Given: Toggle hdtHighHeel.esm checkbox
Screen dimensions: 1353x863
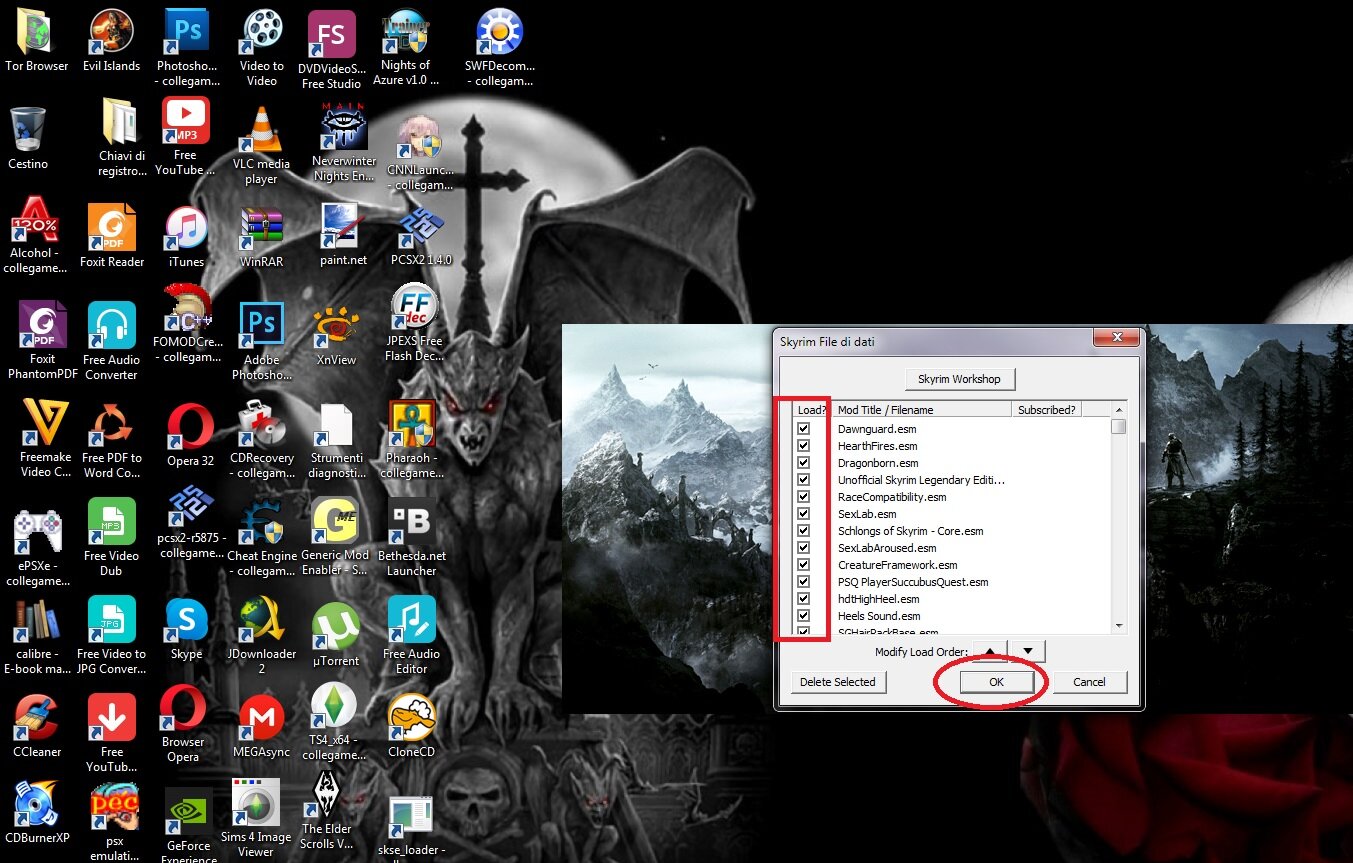Looking at the screenshot, I should pyautogui.click(x=803, y=599).
